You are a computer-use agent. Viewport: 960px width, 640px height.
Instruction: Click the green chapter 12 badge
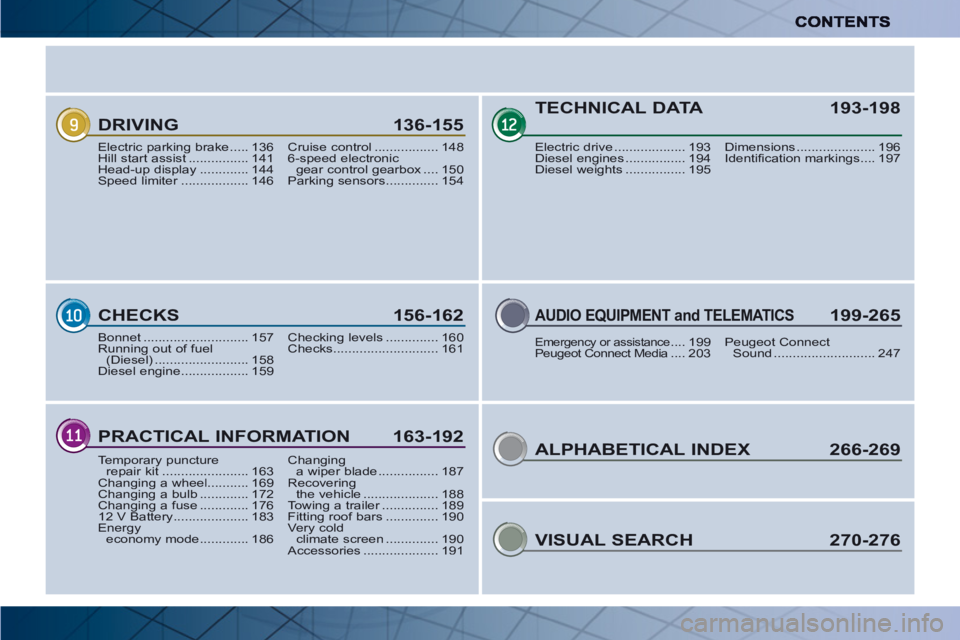click(x=509, y=124)
